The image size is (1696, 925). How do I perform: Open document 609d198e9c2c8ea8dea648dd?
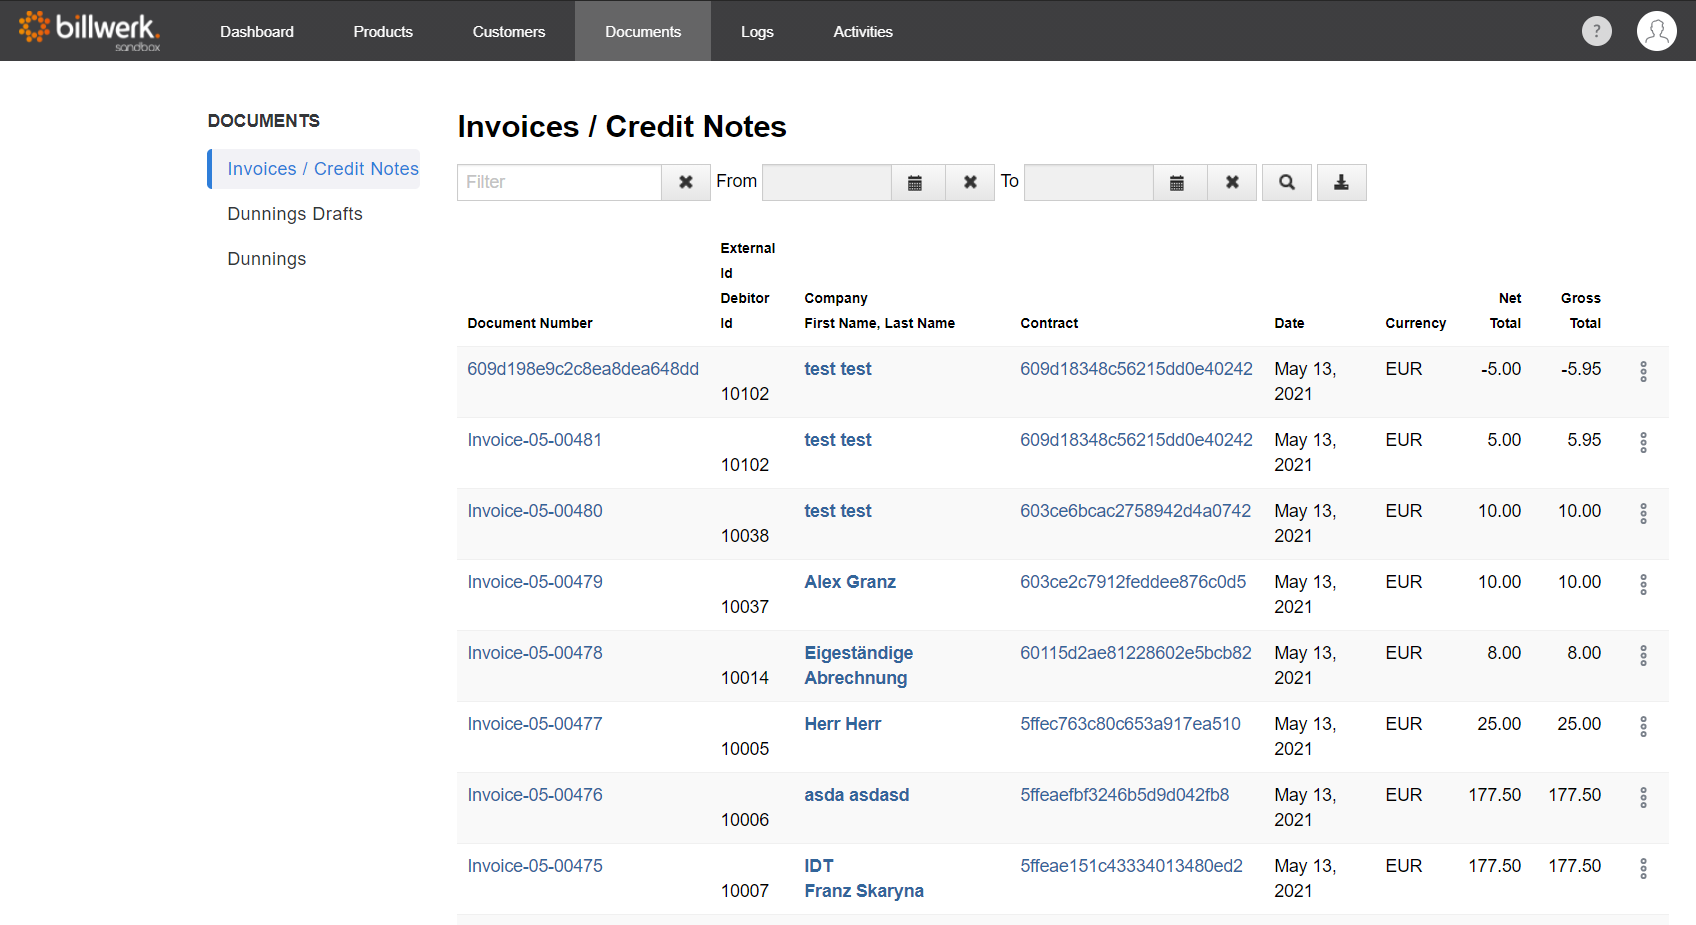tap(583, 369)
